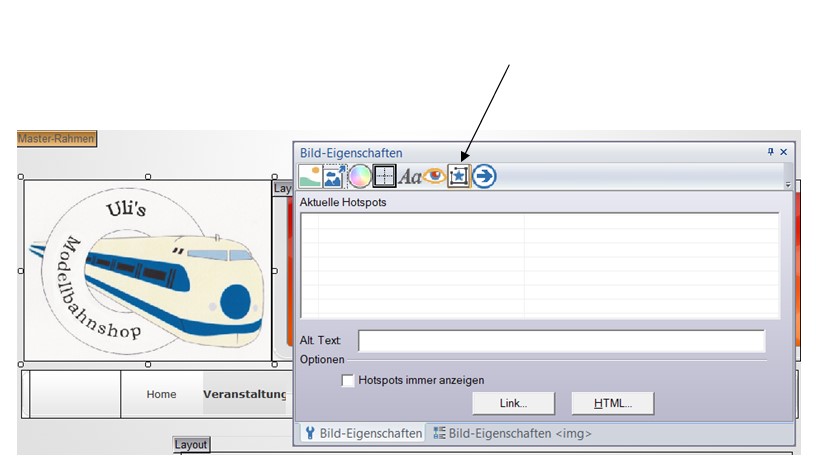The image size is (816, 467).
Task: Switch to the Bild-Eigenschaften tab
Action: [363, 433]
